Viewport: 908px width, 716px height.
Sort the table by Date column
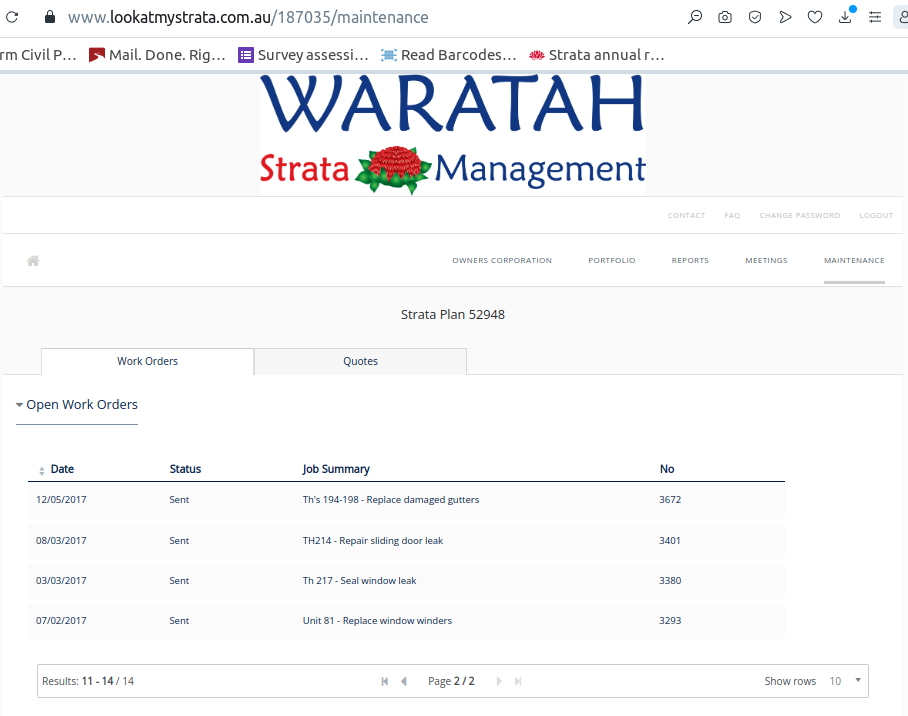pos(61,469)
